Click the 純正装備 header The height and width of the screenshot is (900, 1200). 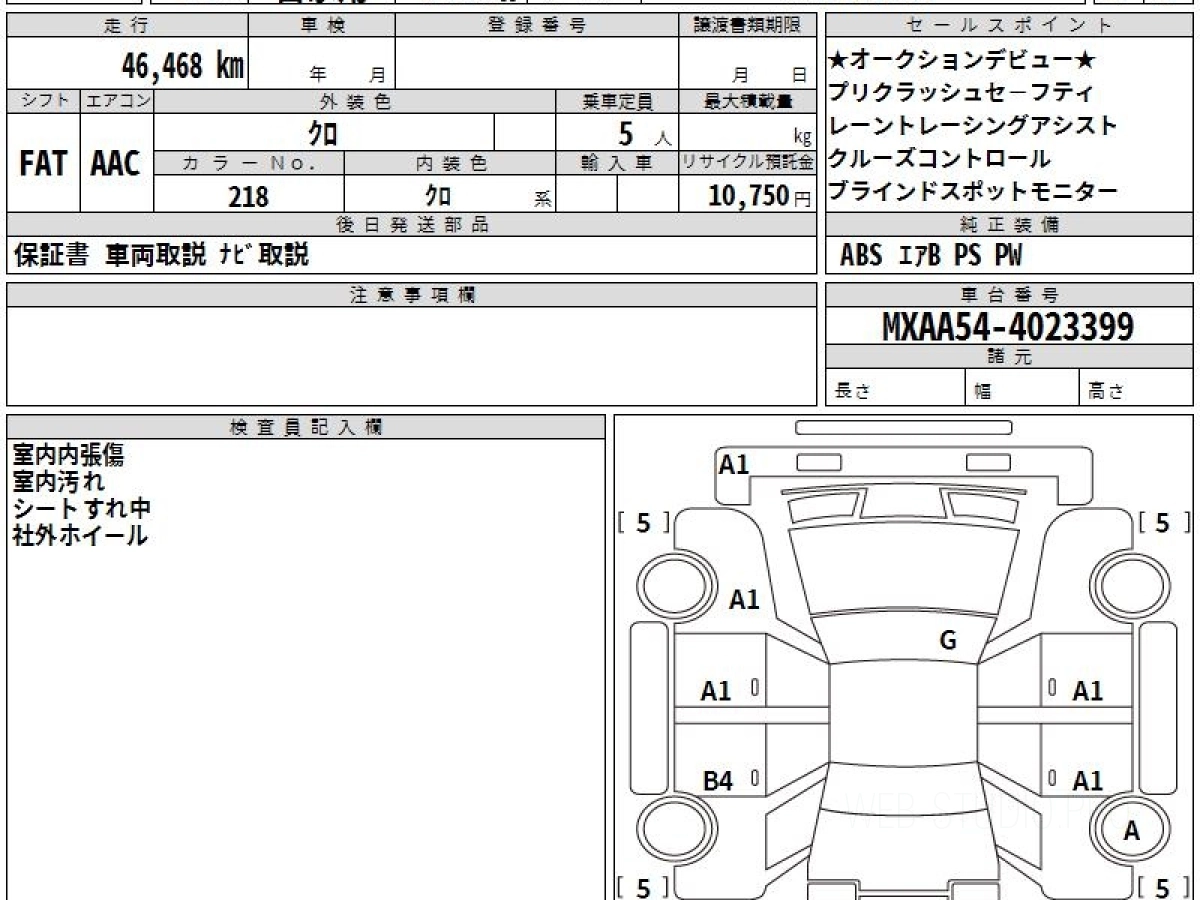(1010, 225)
